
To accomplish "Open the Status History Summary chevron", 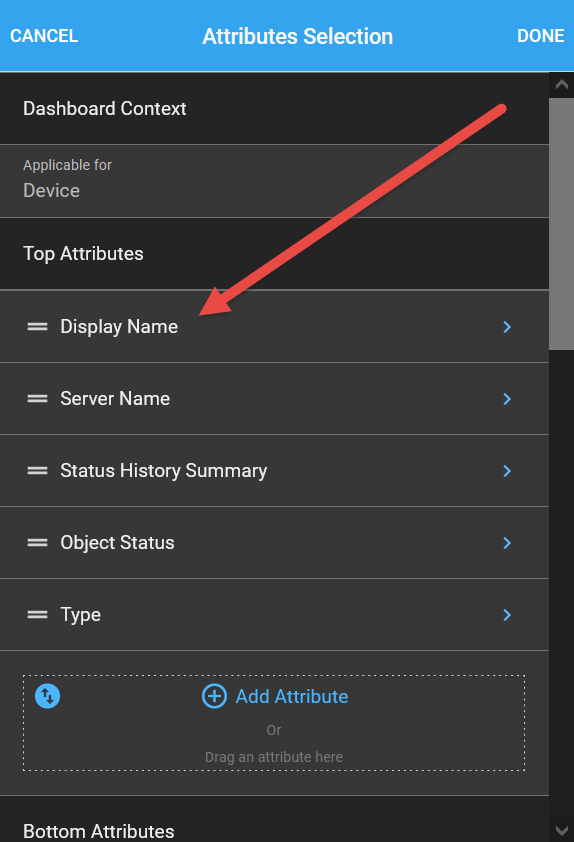I will pyautogui.click(x=507, y=470).
